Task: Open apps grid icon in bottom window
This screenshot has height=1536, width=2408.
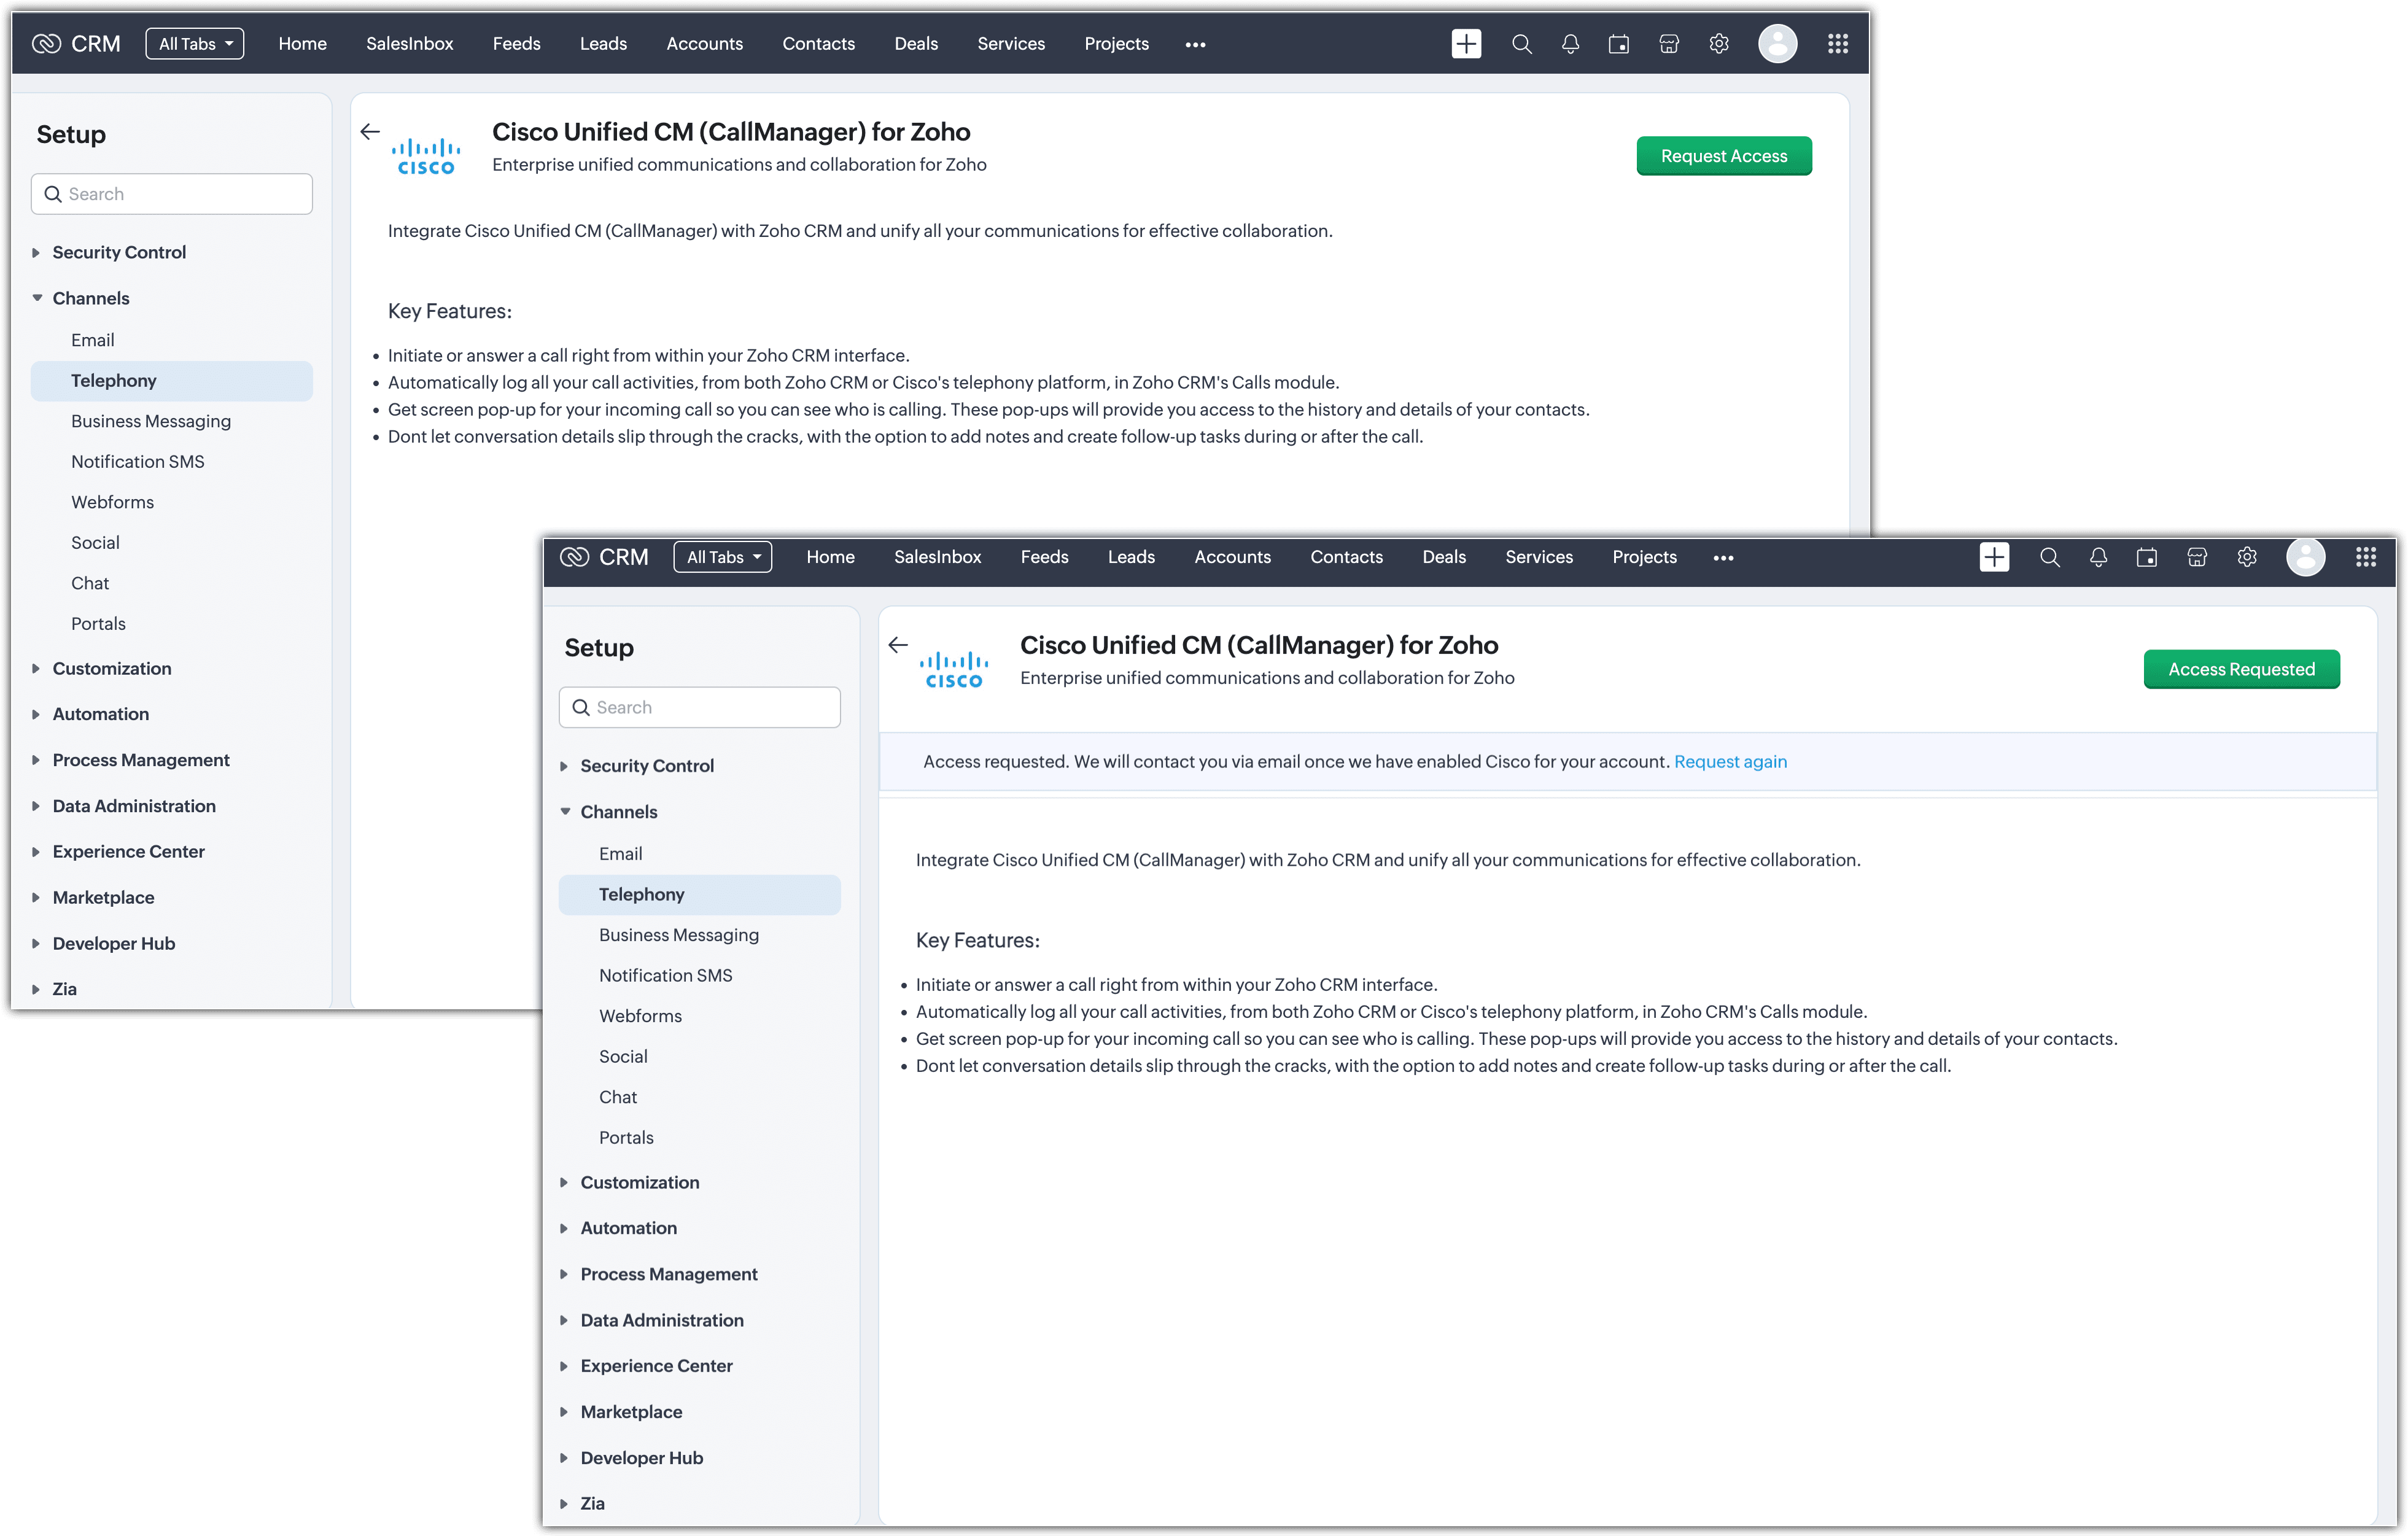Action: pos(2365,557)
